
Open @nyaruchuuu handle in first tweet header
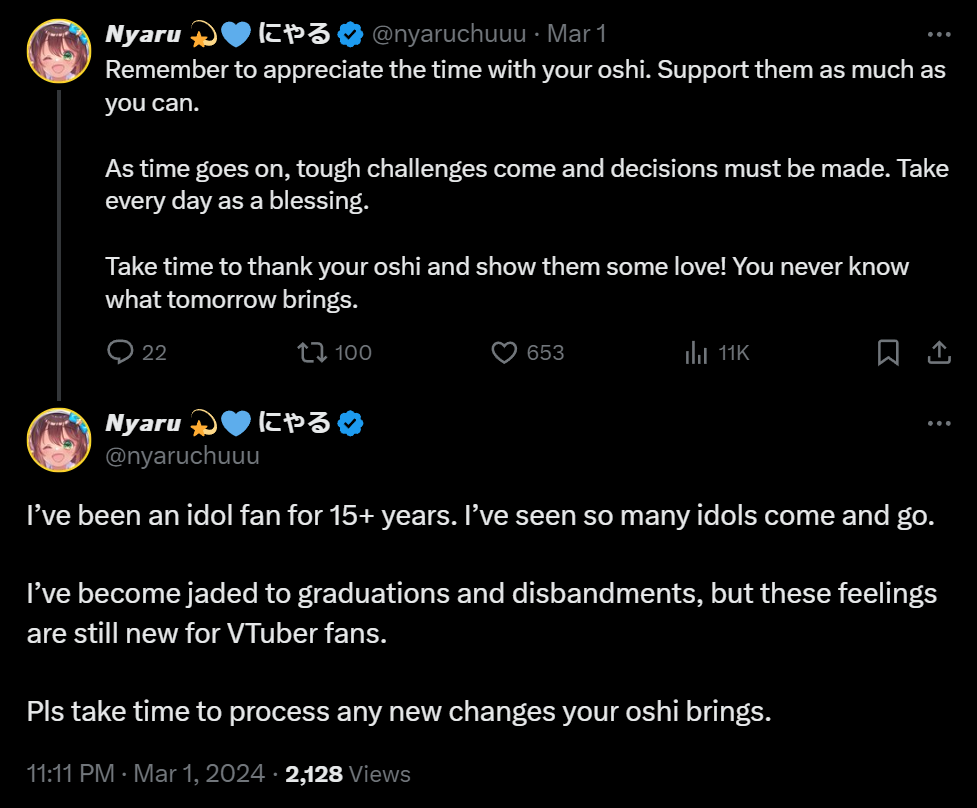[448, 34]
